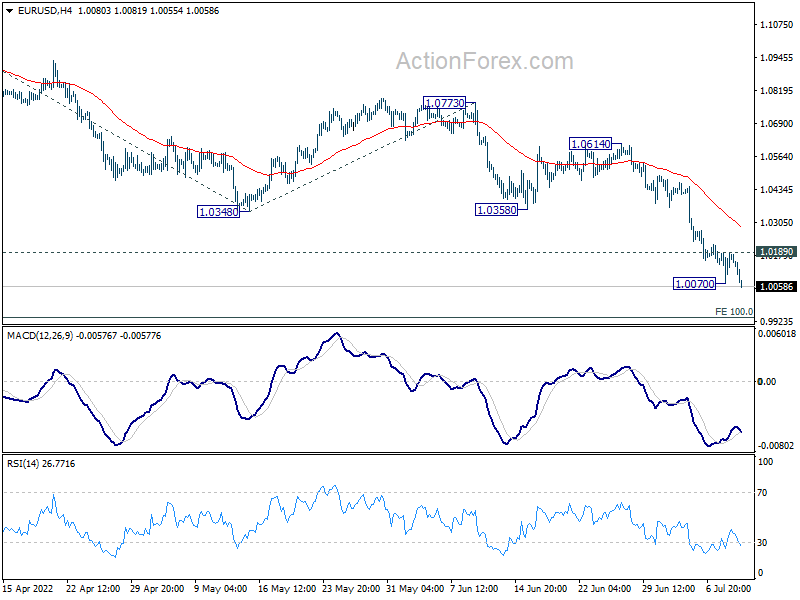Click the 1.07730 price label
800x600 pixels.
[x=444, y=103]
